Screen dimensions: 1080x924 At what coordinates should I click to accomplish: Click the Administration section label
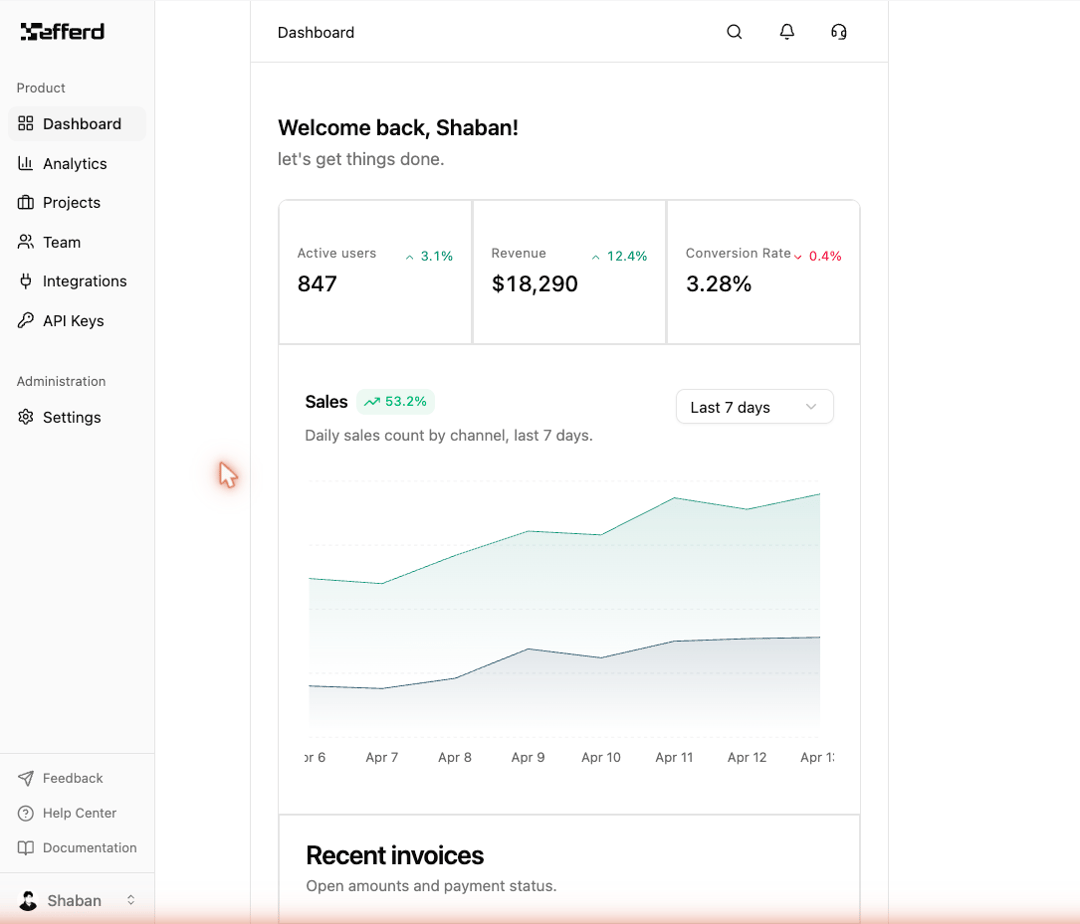point(61,381)
